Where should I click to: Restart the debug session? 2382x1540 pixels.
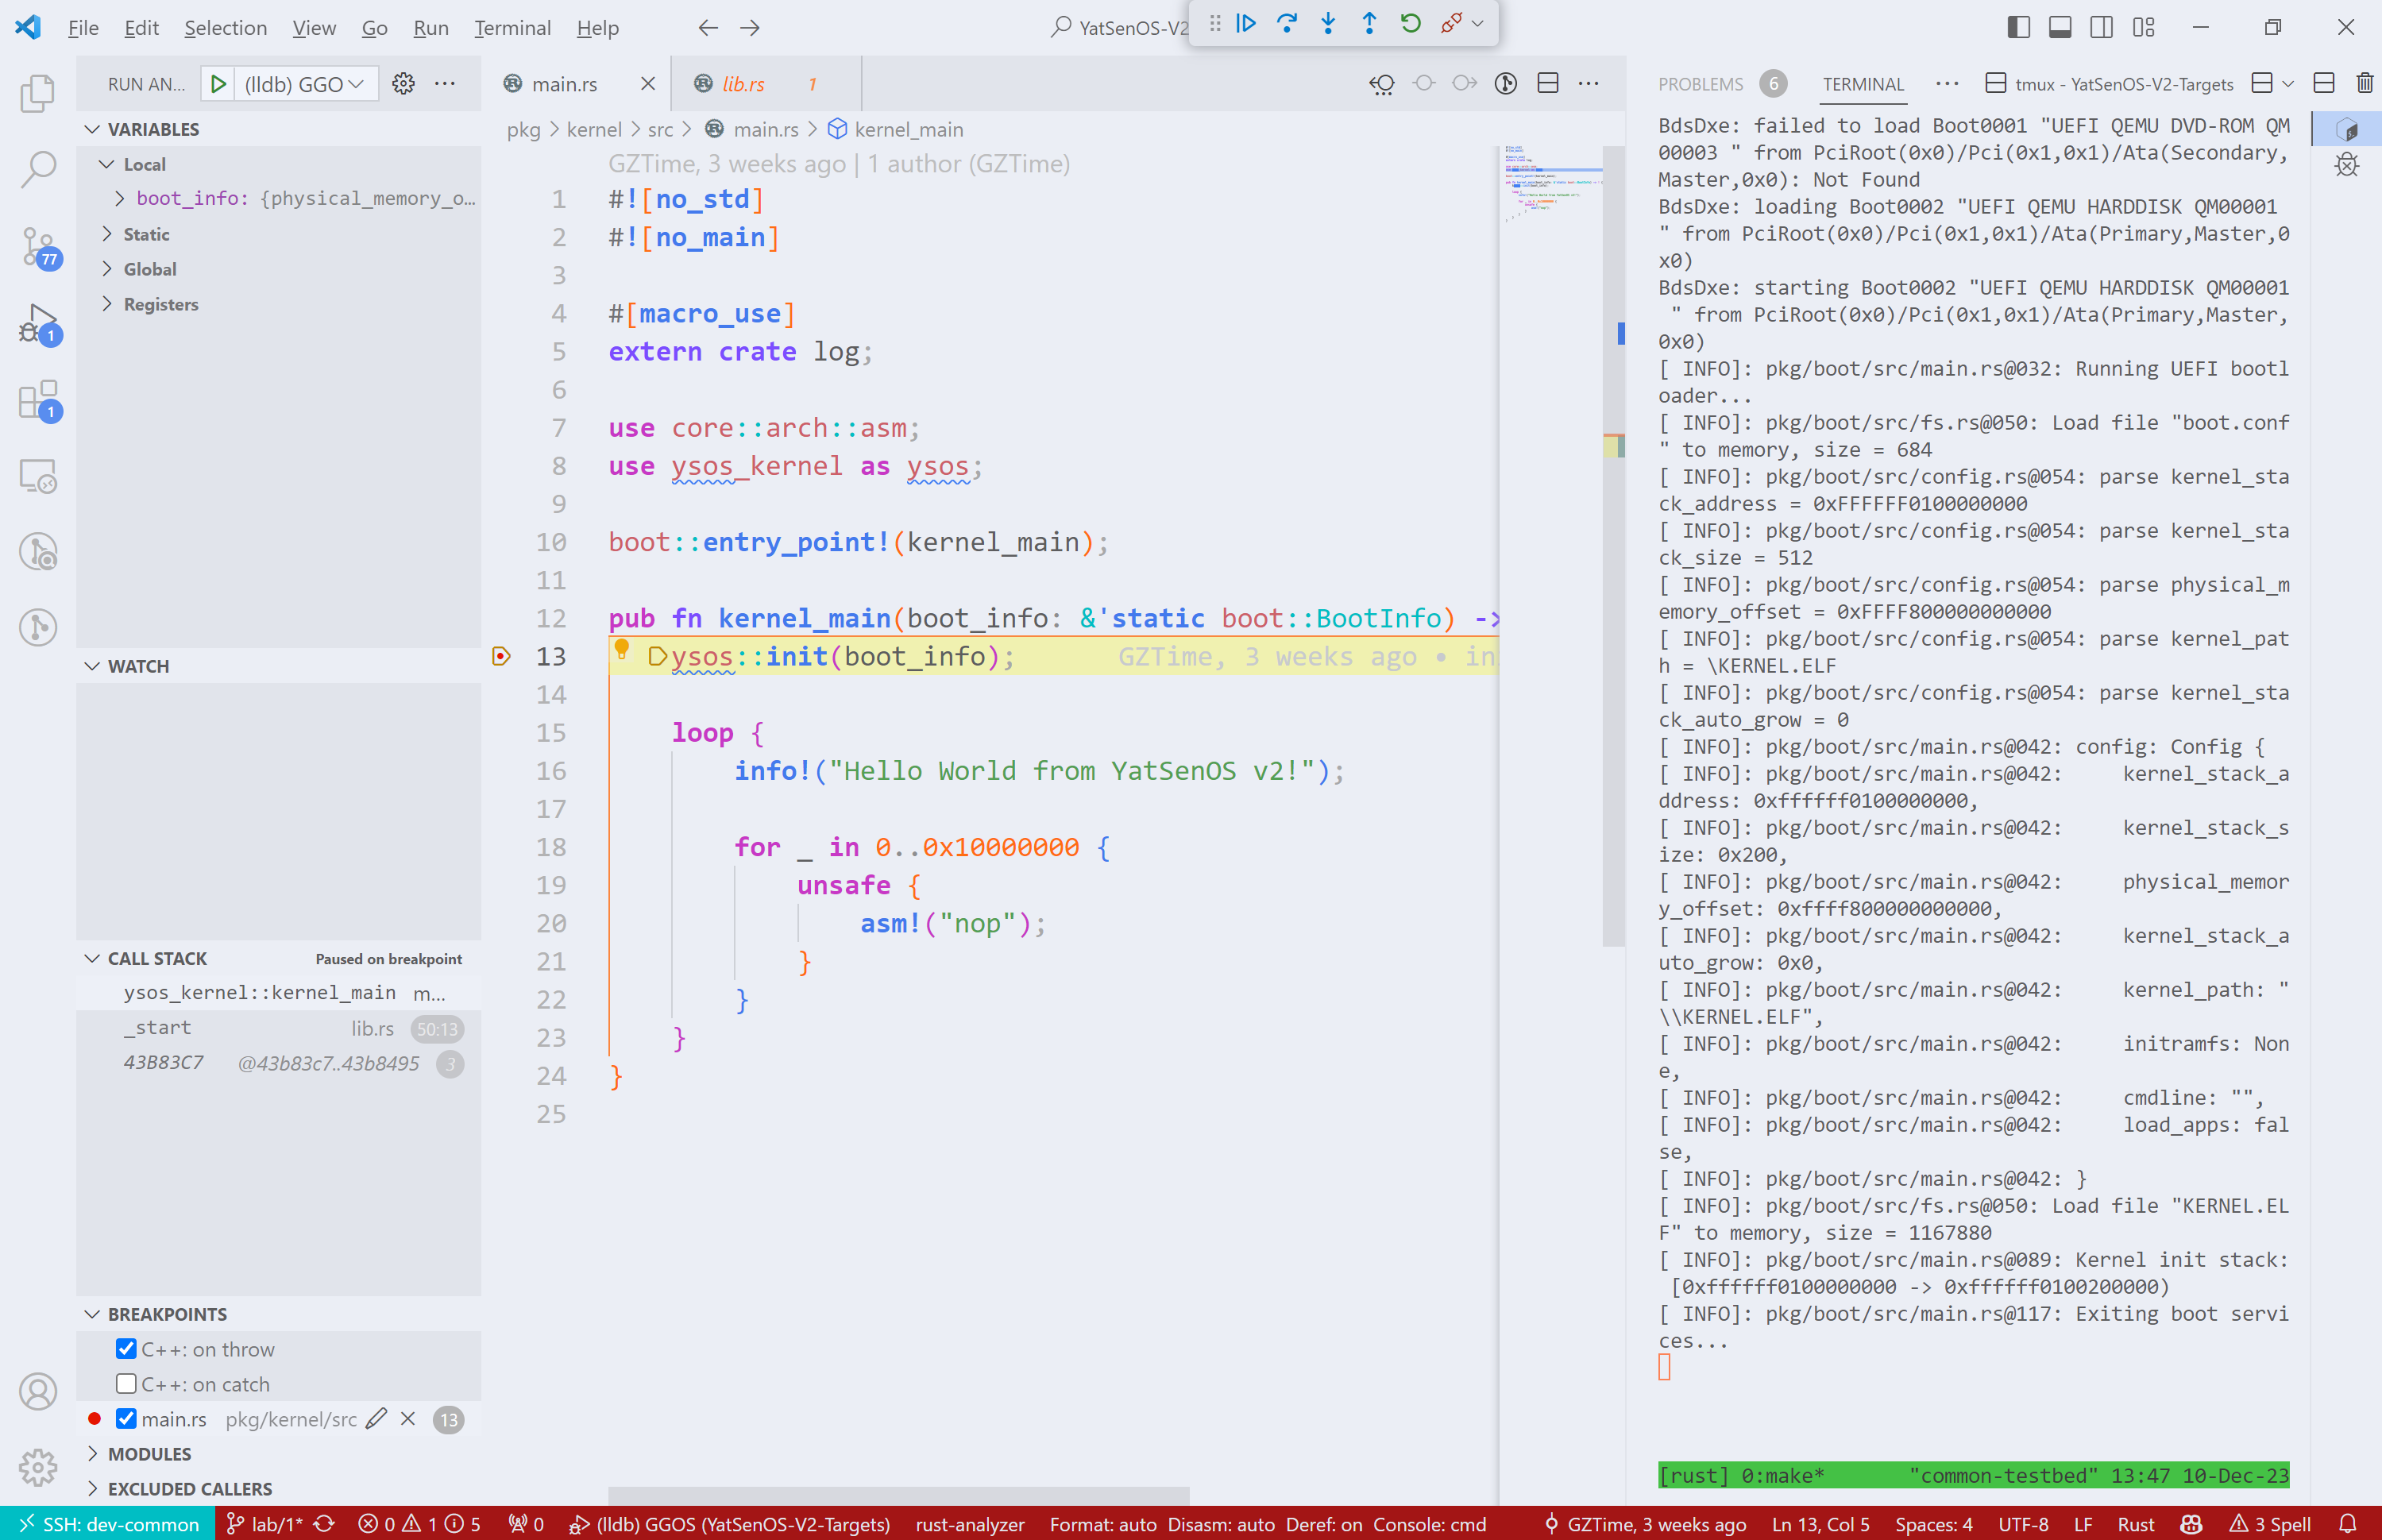(x=1410, y=23)
